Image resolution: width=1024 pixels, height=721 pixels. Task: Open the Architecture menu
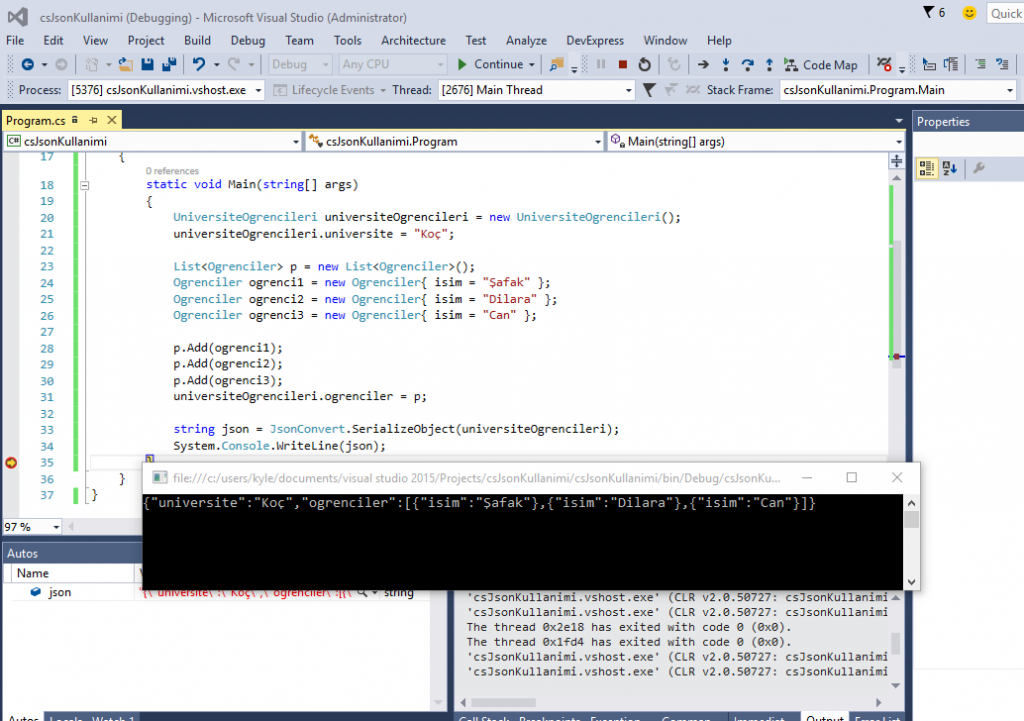[x=413, y=40]
